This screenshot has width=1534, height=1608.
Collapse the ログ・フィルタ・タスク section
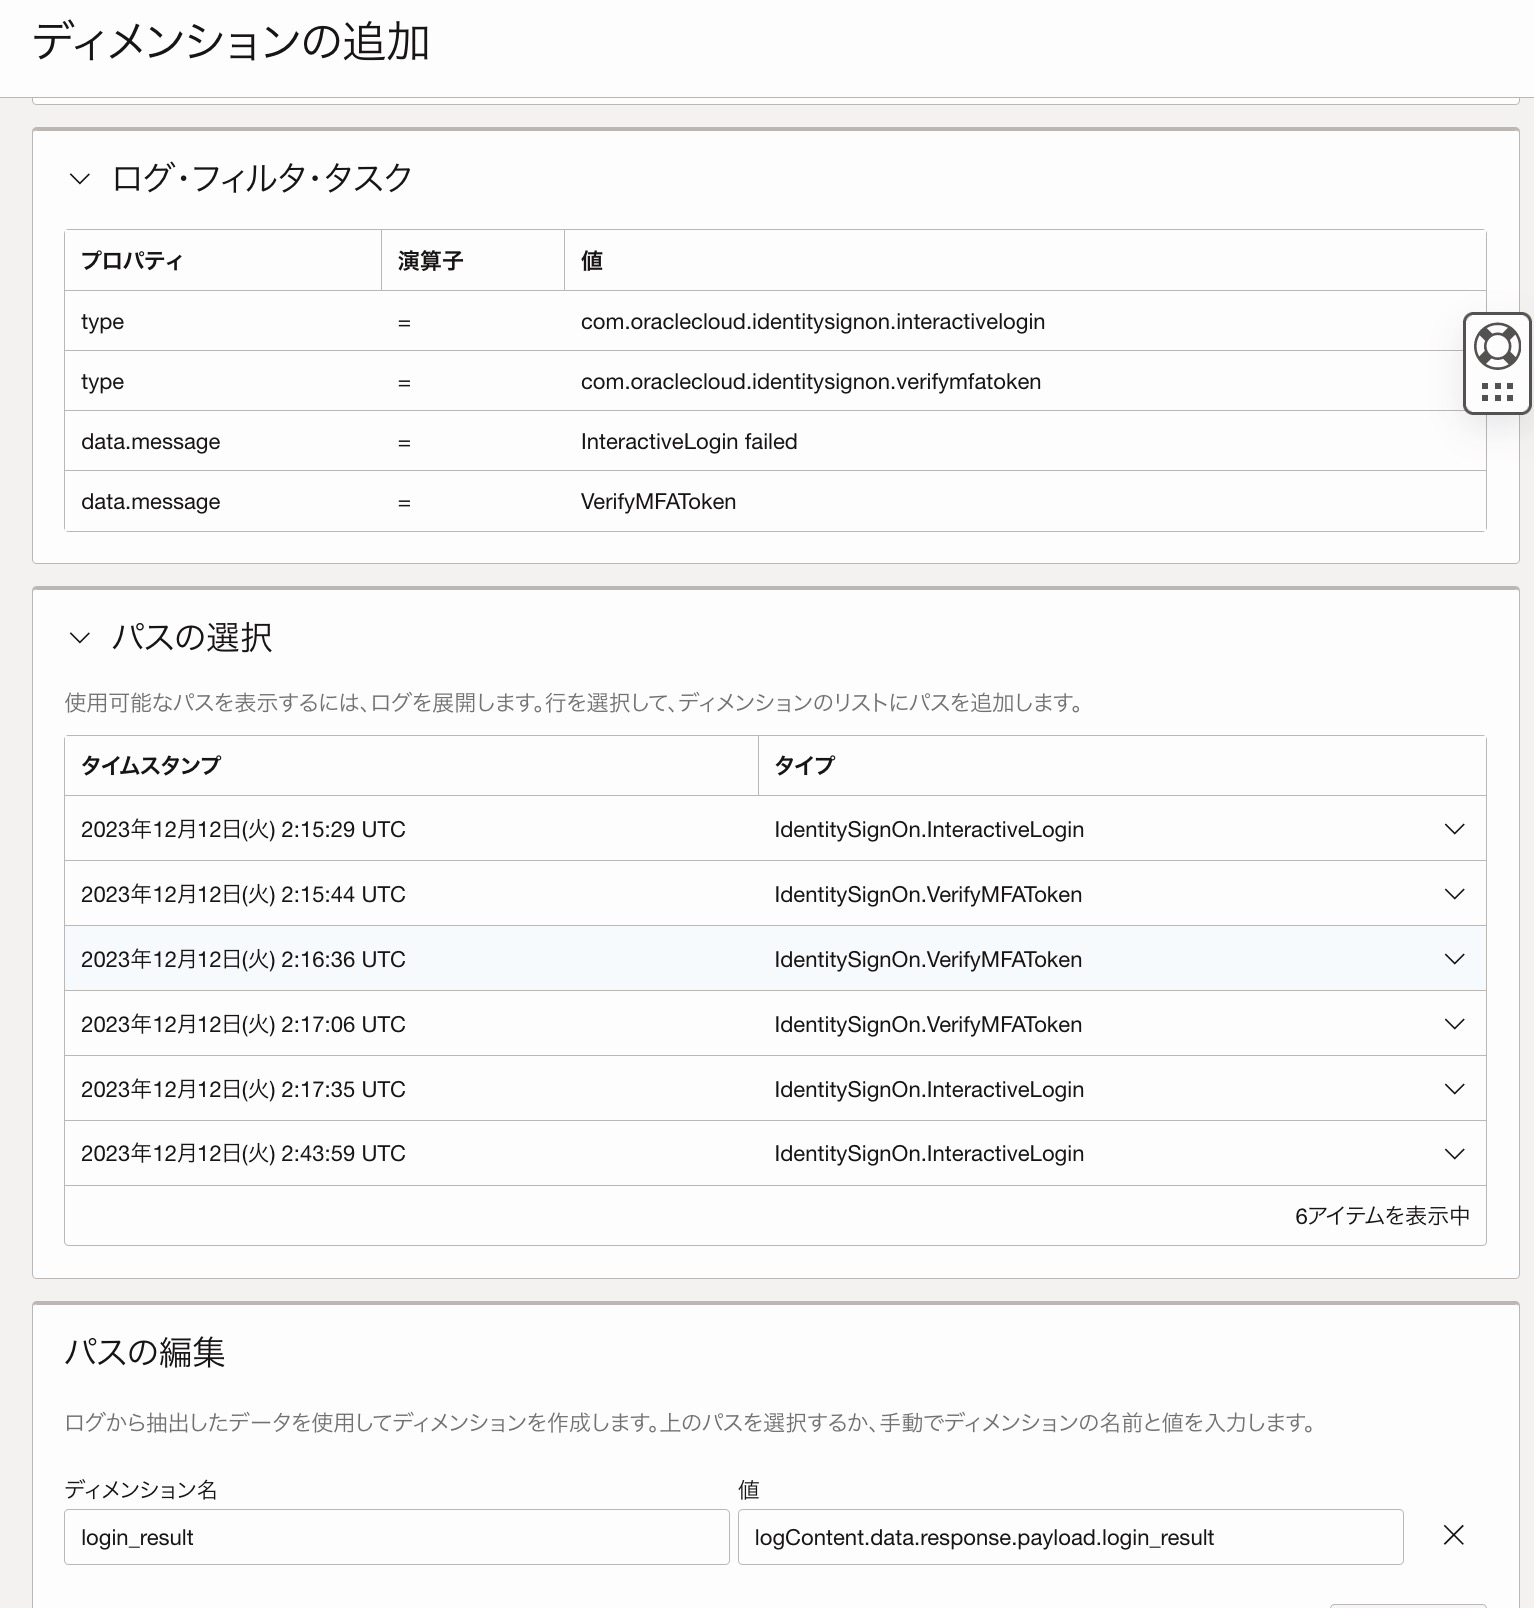tap(80, 179)
